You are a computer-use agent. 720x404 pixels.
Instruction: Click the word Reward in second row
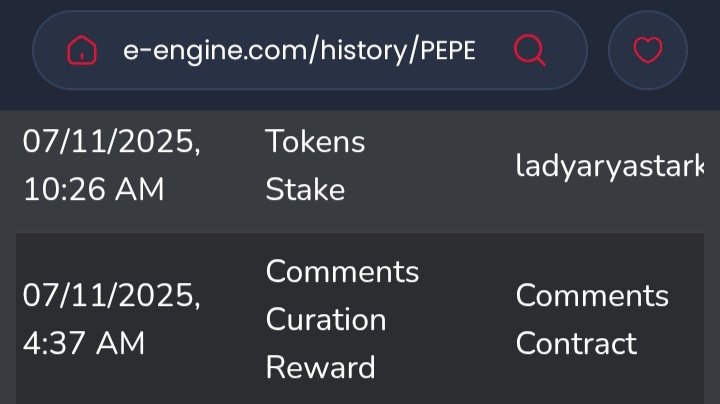[321, 367]
